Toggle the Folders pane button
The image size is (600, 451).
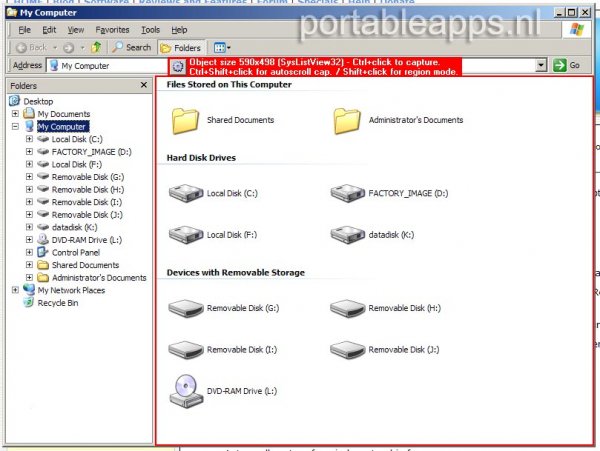(181, 47)
